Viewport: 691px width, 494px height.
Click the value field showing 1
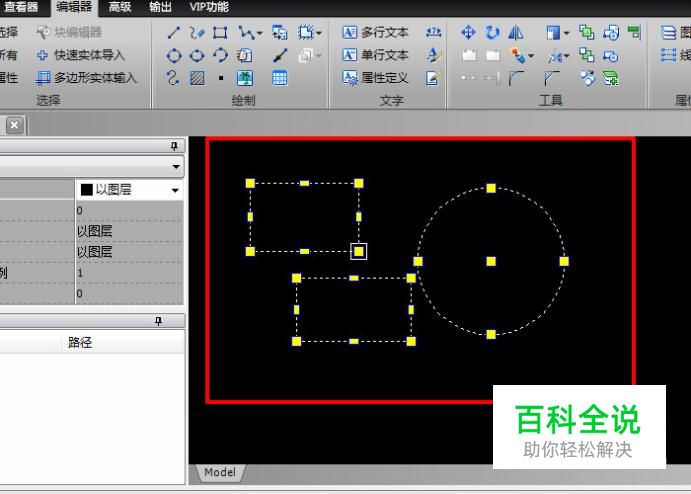129,273
